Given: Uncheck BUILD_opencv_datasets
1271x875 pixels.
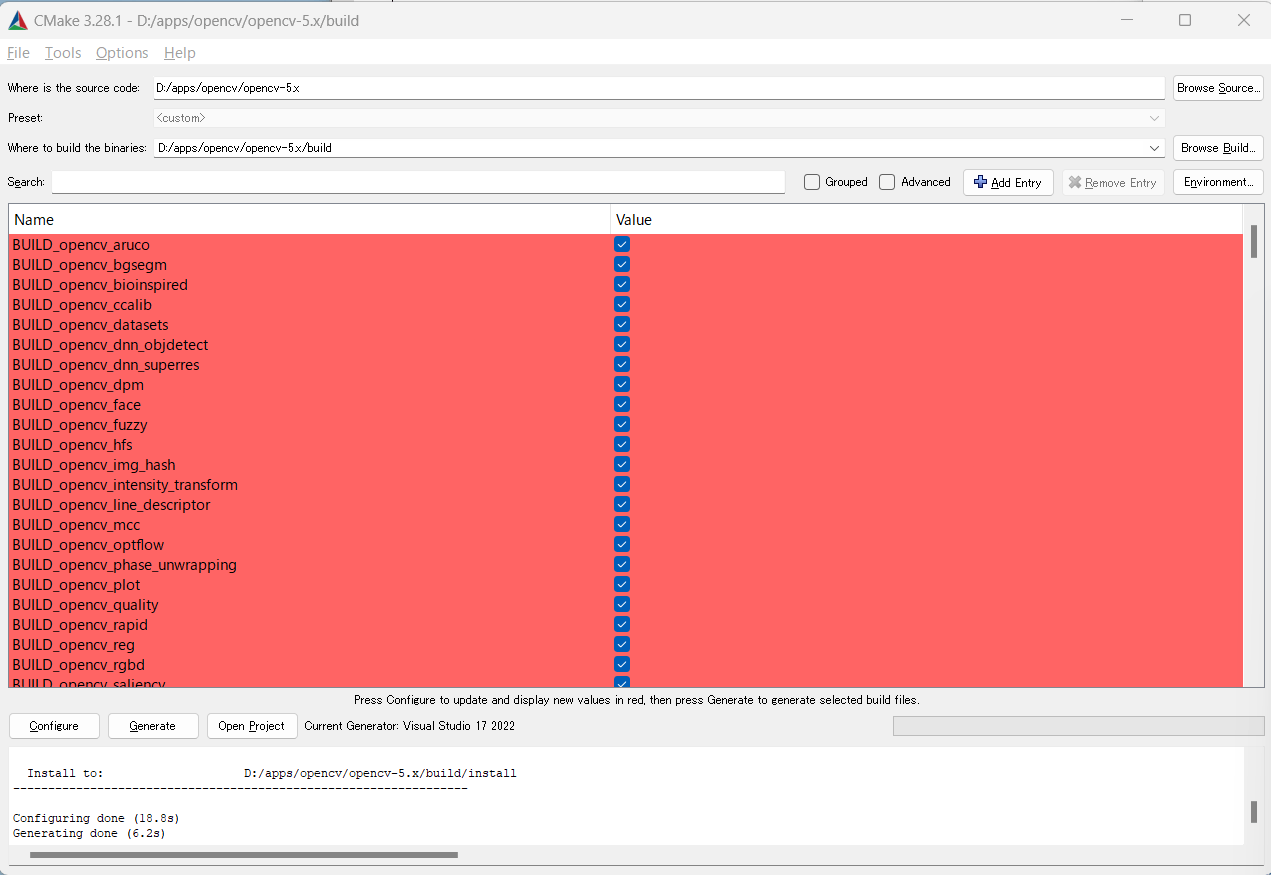Looking at the screenshot, I should pyautogui.click(x=622, y=324).
